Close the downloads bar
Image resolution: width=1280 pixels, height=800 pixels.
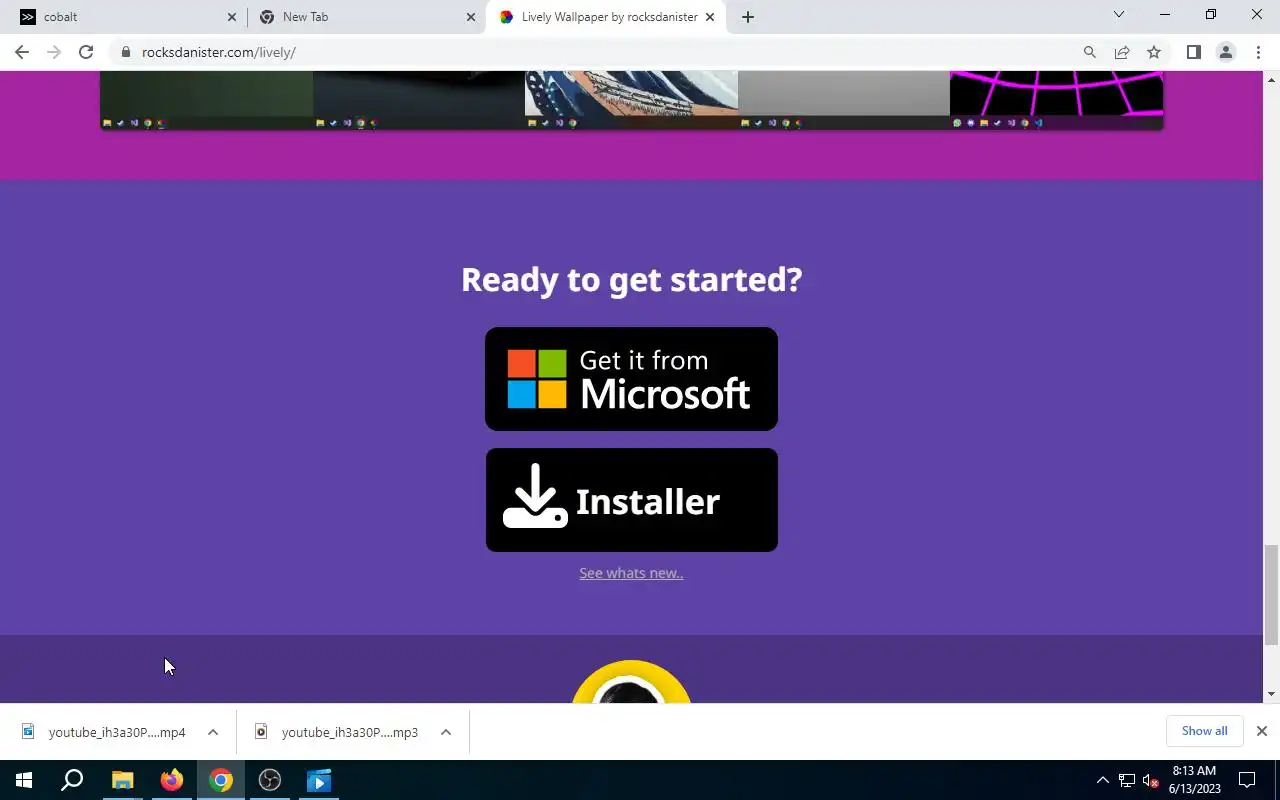tap(1262, 731)
